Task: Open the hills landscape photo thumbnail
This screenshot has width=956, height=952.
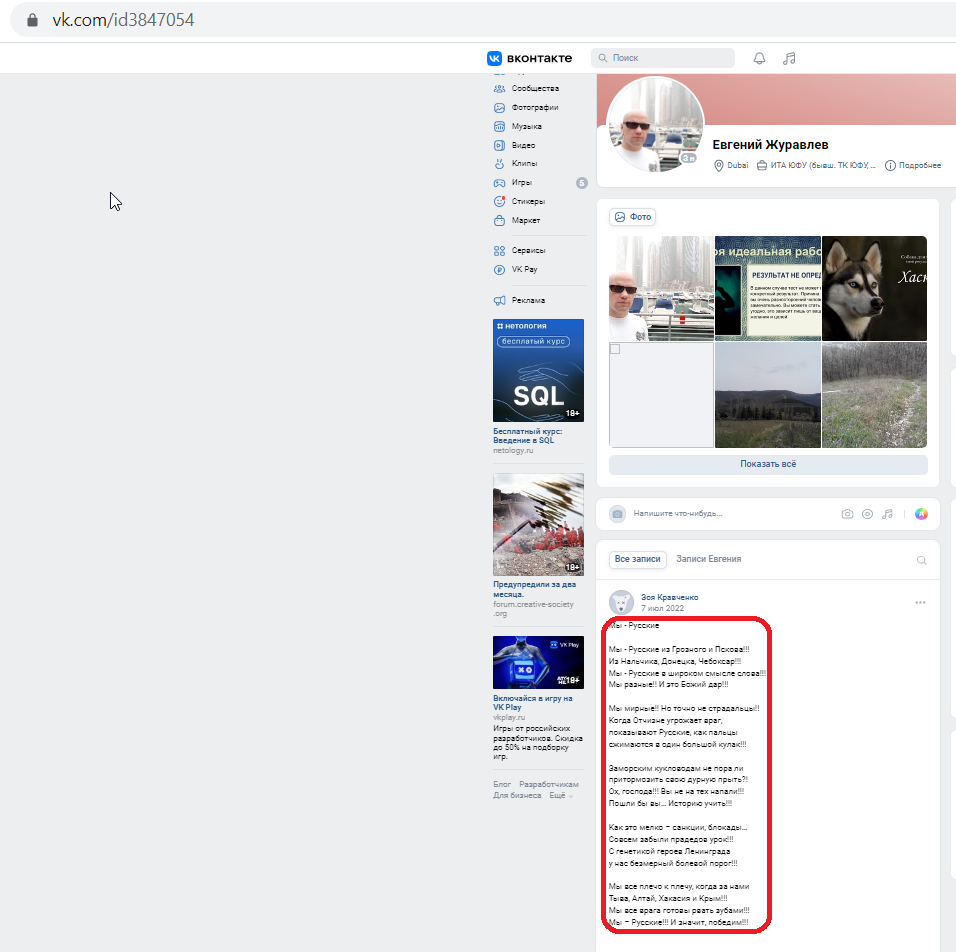Action: [768, 395]
